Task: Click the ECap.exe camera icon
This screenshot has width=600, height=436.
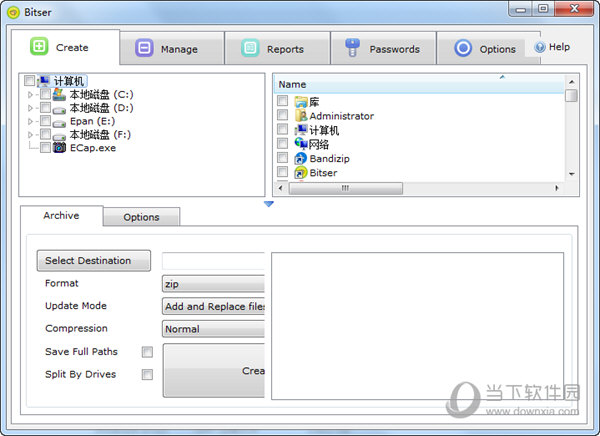Action: 59,147
